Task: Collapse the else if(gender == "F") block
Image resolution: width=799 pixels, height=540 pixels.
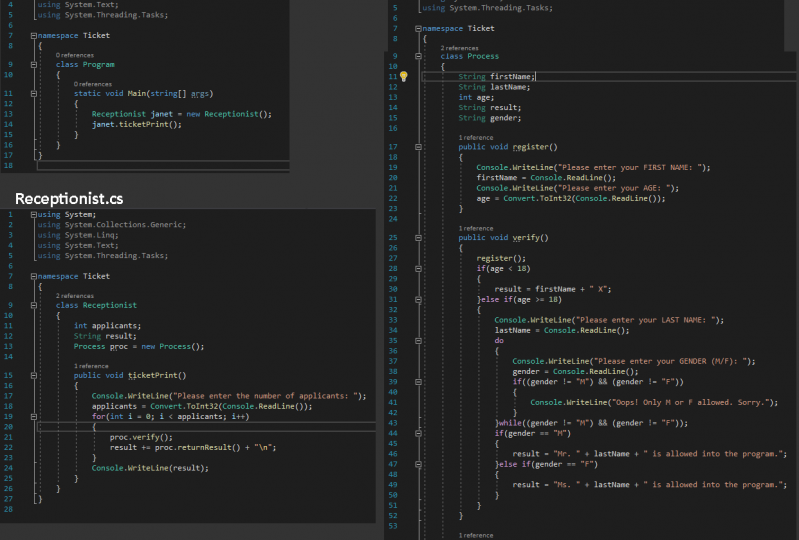Action: coord(418,465)
